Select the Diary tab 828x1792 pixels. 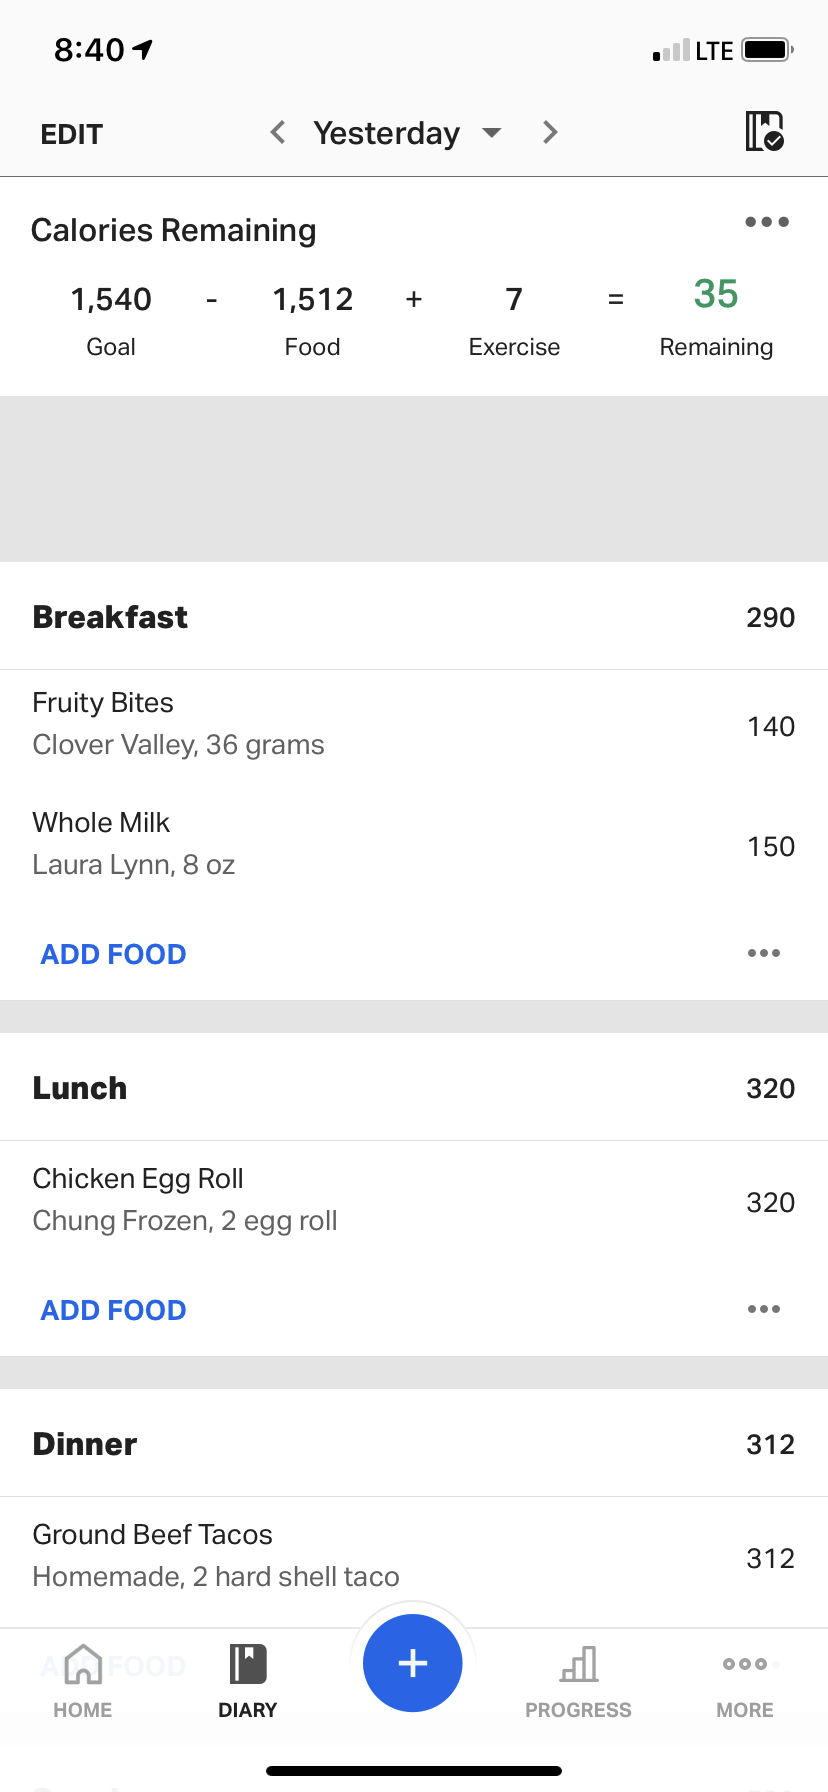(x=247, y=1682)
